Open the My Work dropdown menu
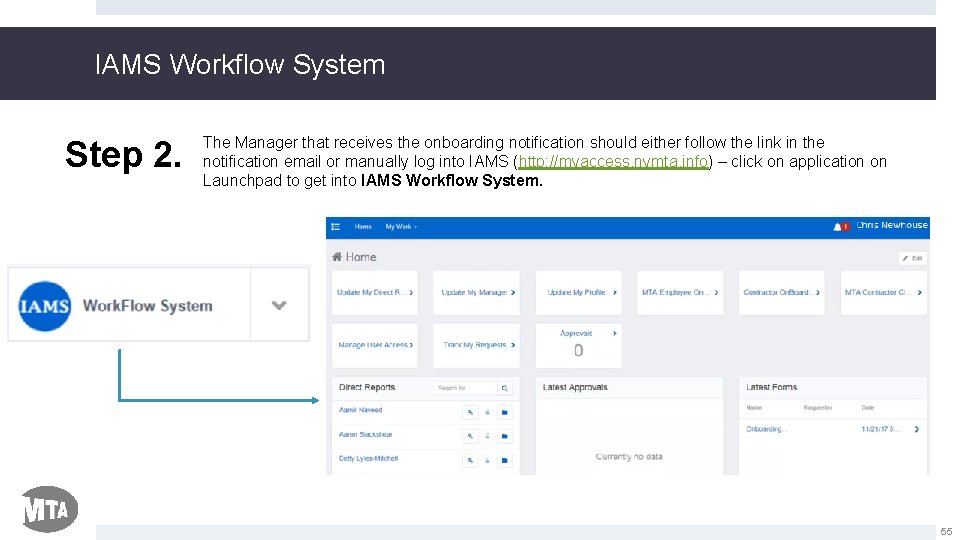 (401, 227)
